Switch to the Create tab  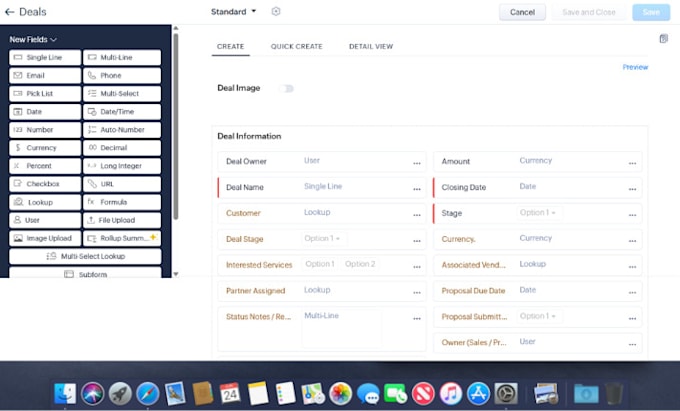pyautogui.click(x=230, y=46)
